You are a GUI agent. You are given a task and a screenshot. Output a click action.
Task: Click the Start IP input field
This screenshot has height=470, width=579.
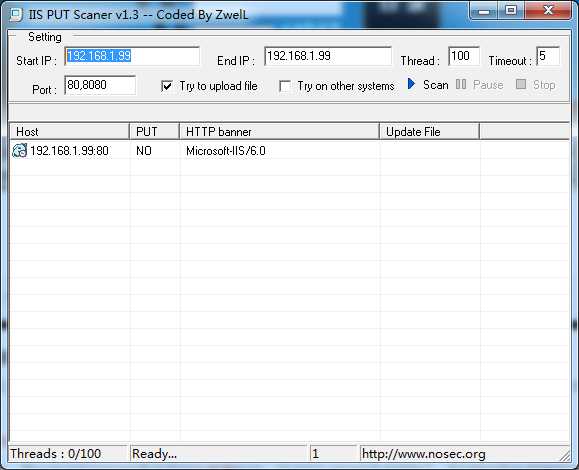click(x=132, y=56)
